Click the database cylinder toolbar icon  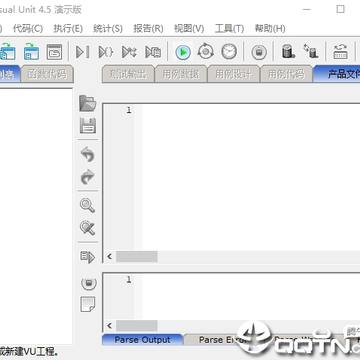288,51
